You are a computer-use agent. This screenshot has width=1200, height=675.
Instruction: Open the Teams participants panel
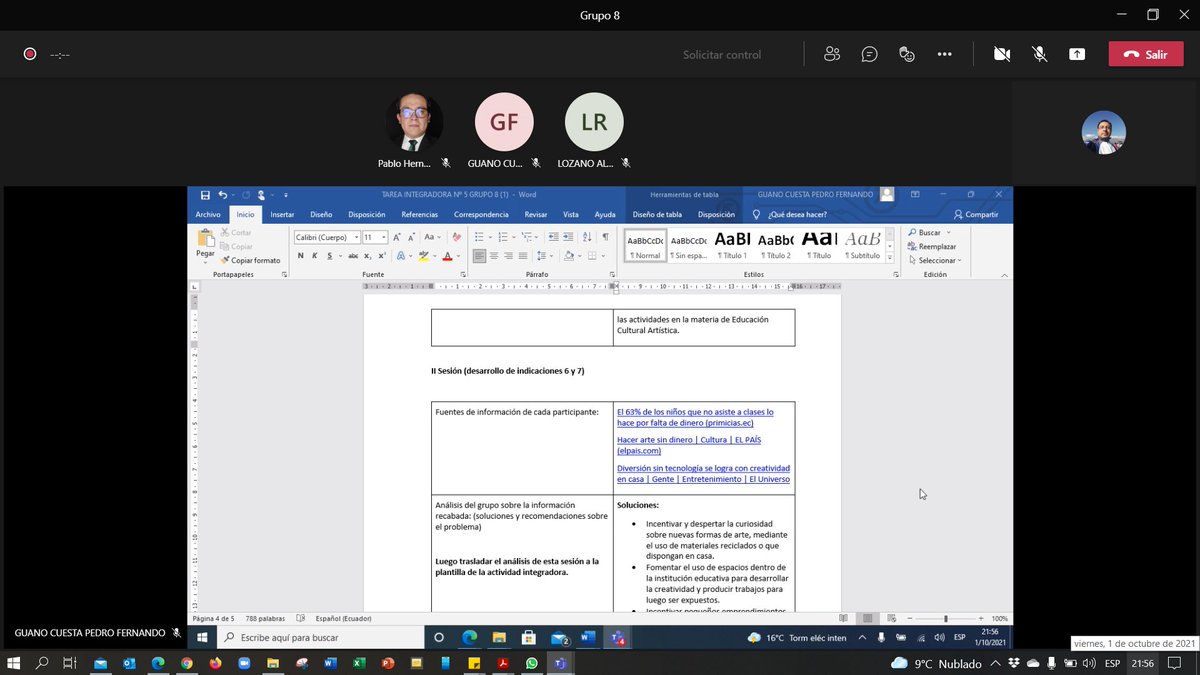[x=832, y=54]
